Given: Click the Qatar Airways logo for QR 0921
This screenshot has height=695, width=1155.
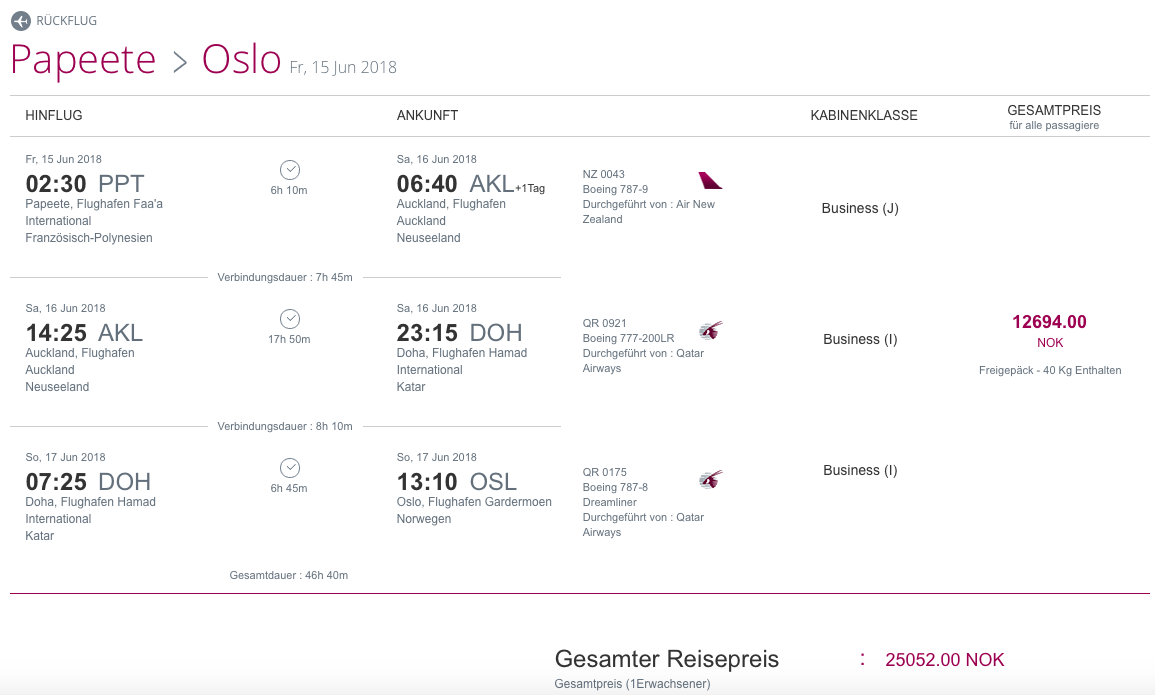Looking at the screenshot, I should tap(710, 330).
